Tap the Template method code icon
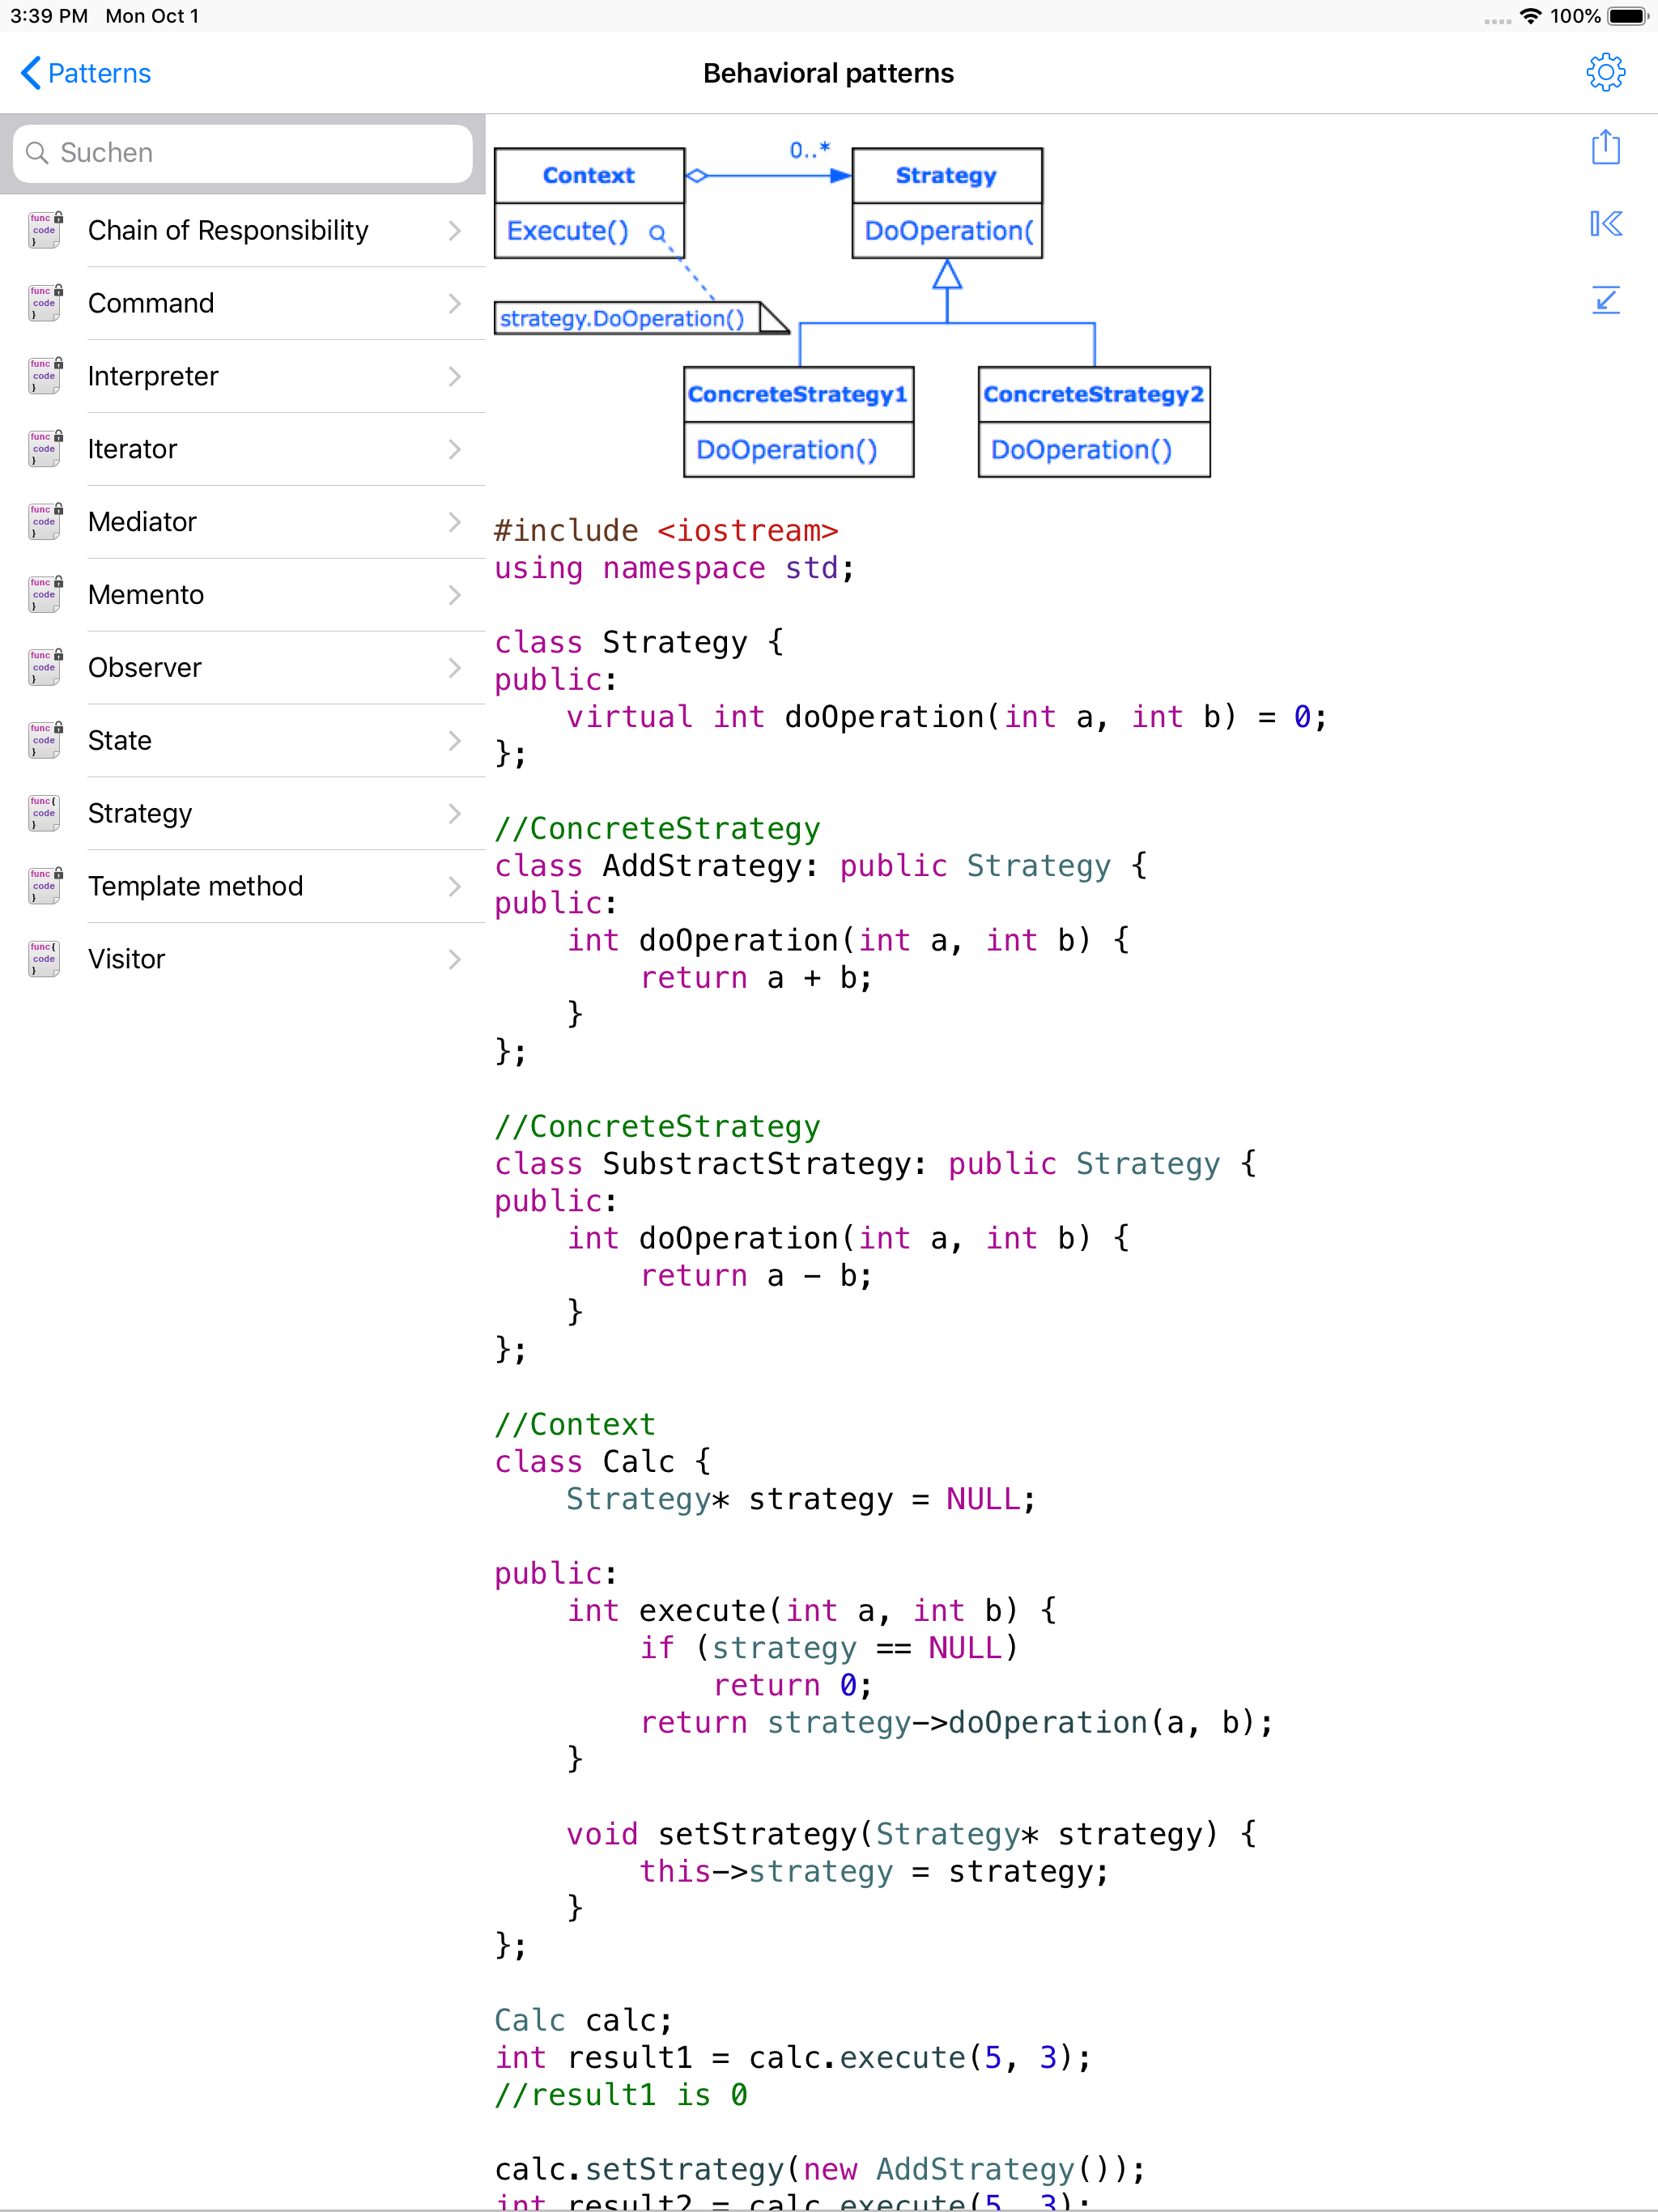 tap(45, 887)
